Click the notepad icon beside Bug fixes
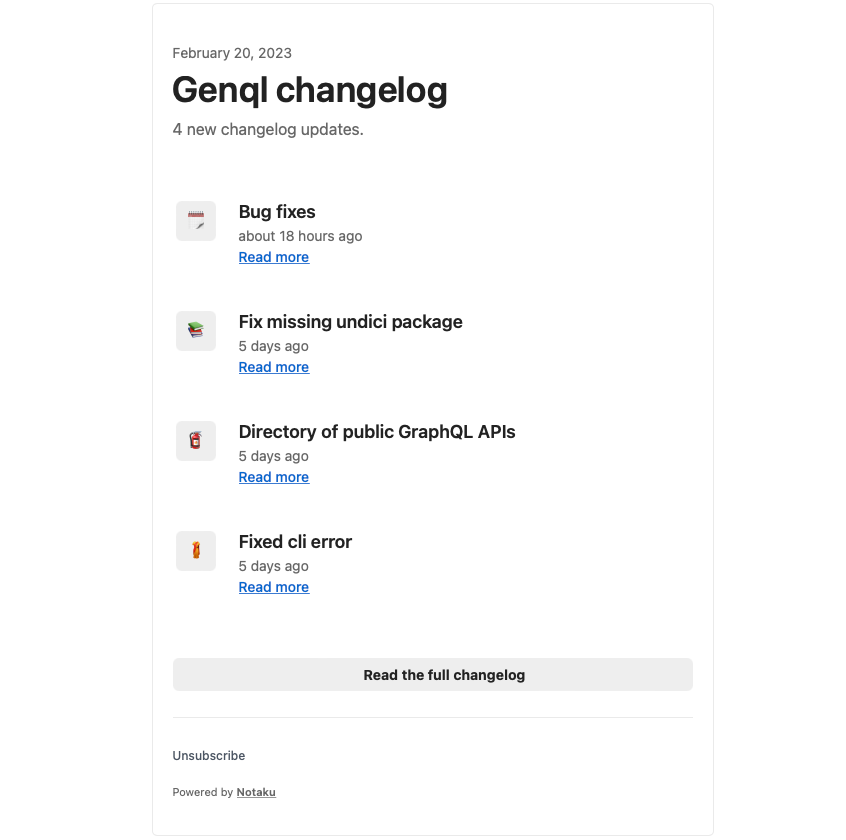This screenshot has width=846, height=840. coord(196,221)
